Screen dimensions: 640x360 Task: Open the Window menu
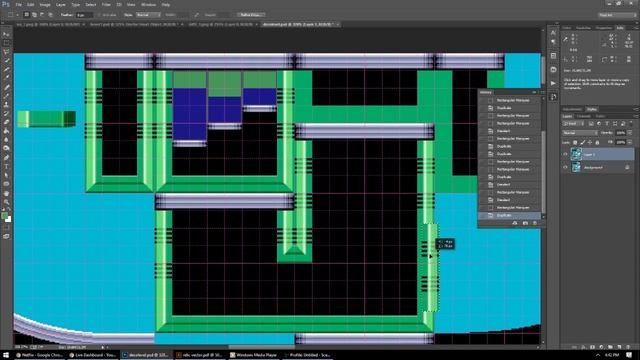coord(148,4)
